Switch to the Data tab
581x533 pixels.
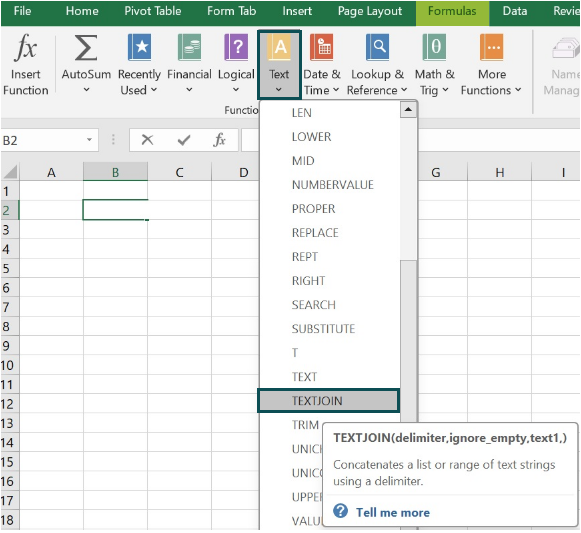[x=515, y=11]
